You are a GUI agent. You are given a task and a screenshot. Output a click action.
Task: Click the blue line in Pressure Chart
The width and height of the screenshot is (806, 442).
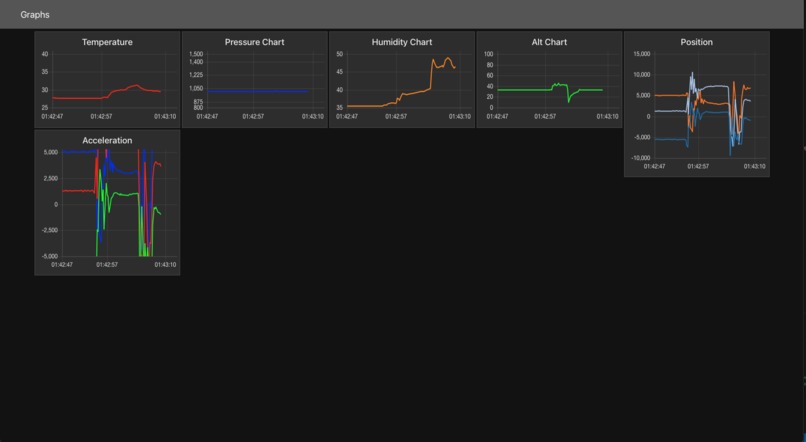point(257,91)
